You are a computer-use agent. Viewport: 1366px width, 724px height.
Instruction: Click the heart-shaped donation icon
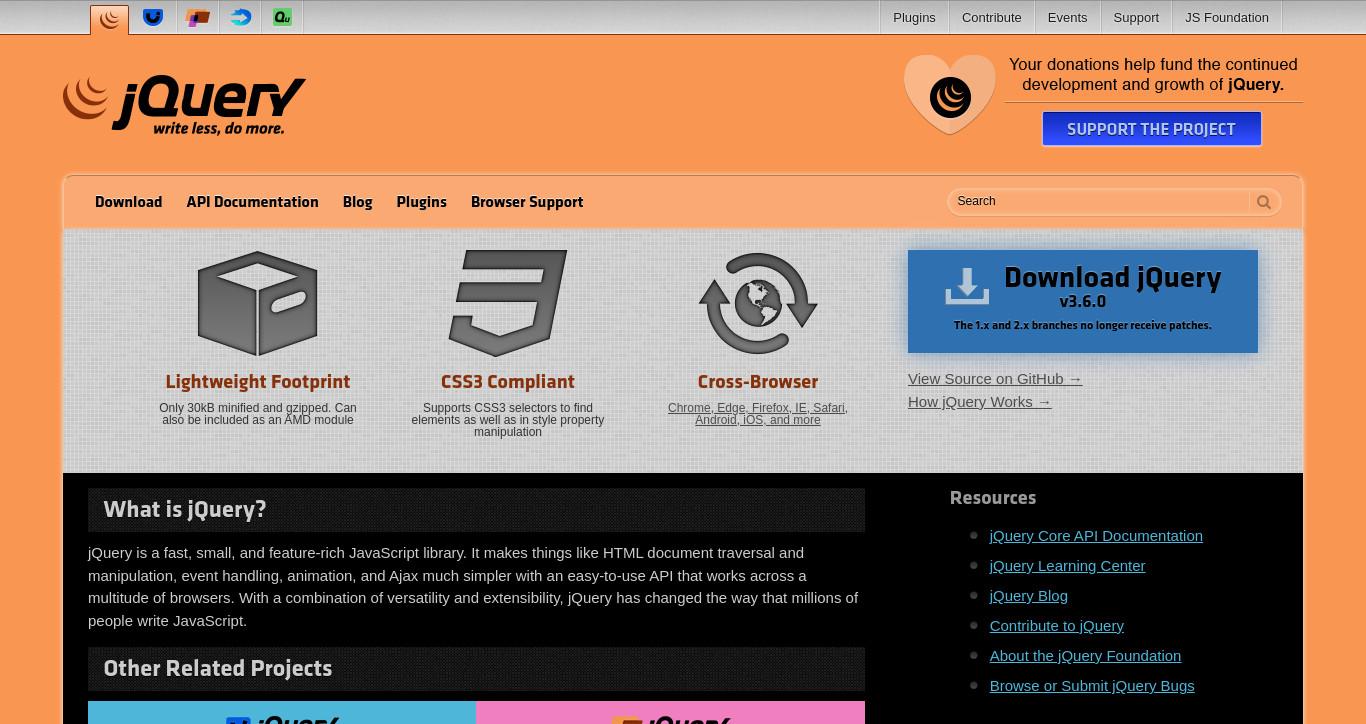(x=950, y=94)
